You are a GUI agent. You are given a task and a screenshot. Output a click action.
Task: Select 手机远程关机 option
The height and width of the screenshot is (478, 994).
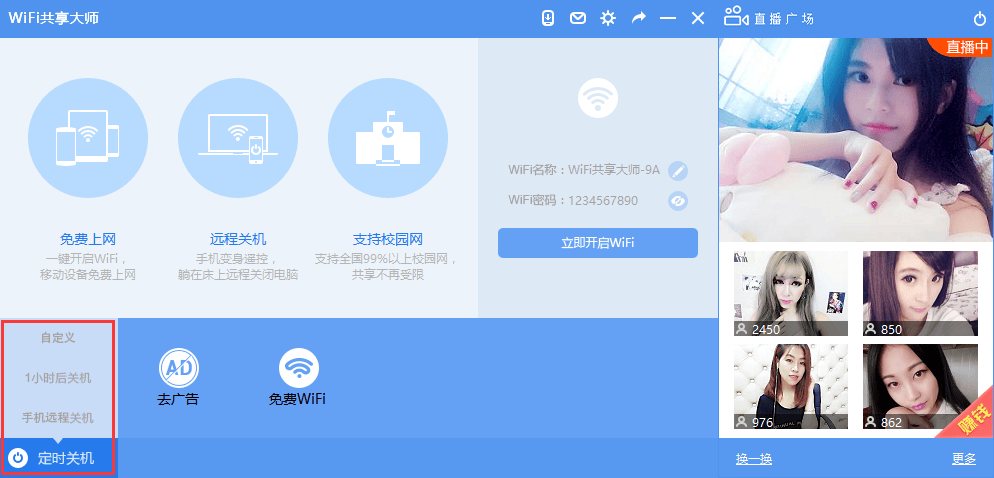(x=58, y=418)
